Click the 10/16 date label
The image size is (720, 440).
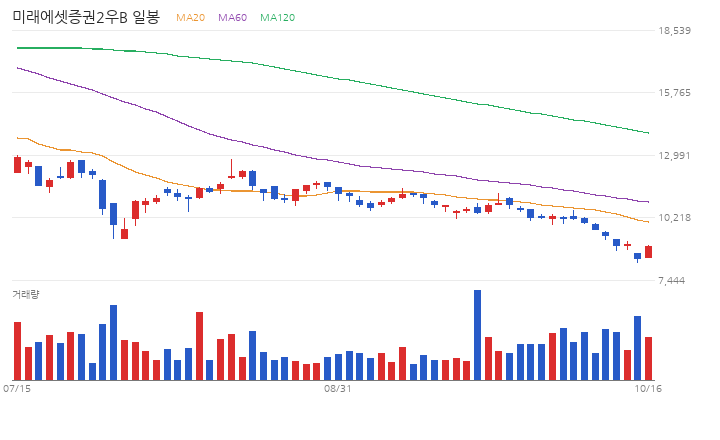[x=648, y=389]
